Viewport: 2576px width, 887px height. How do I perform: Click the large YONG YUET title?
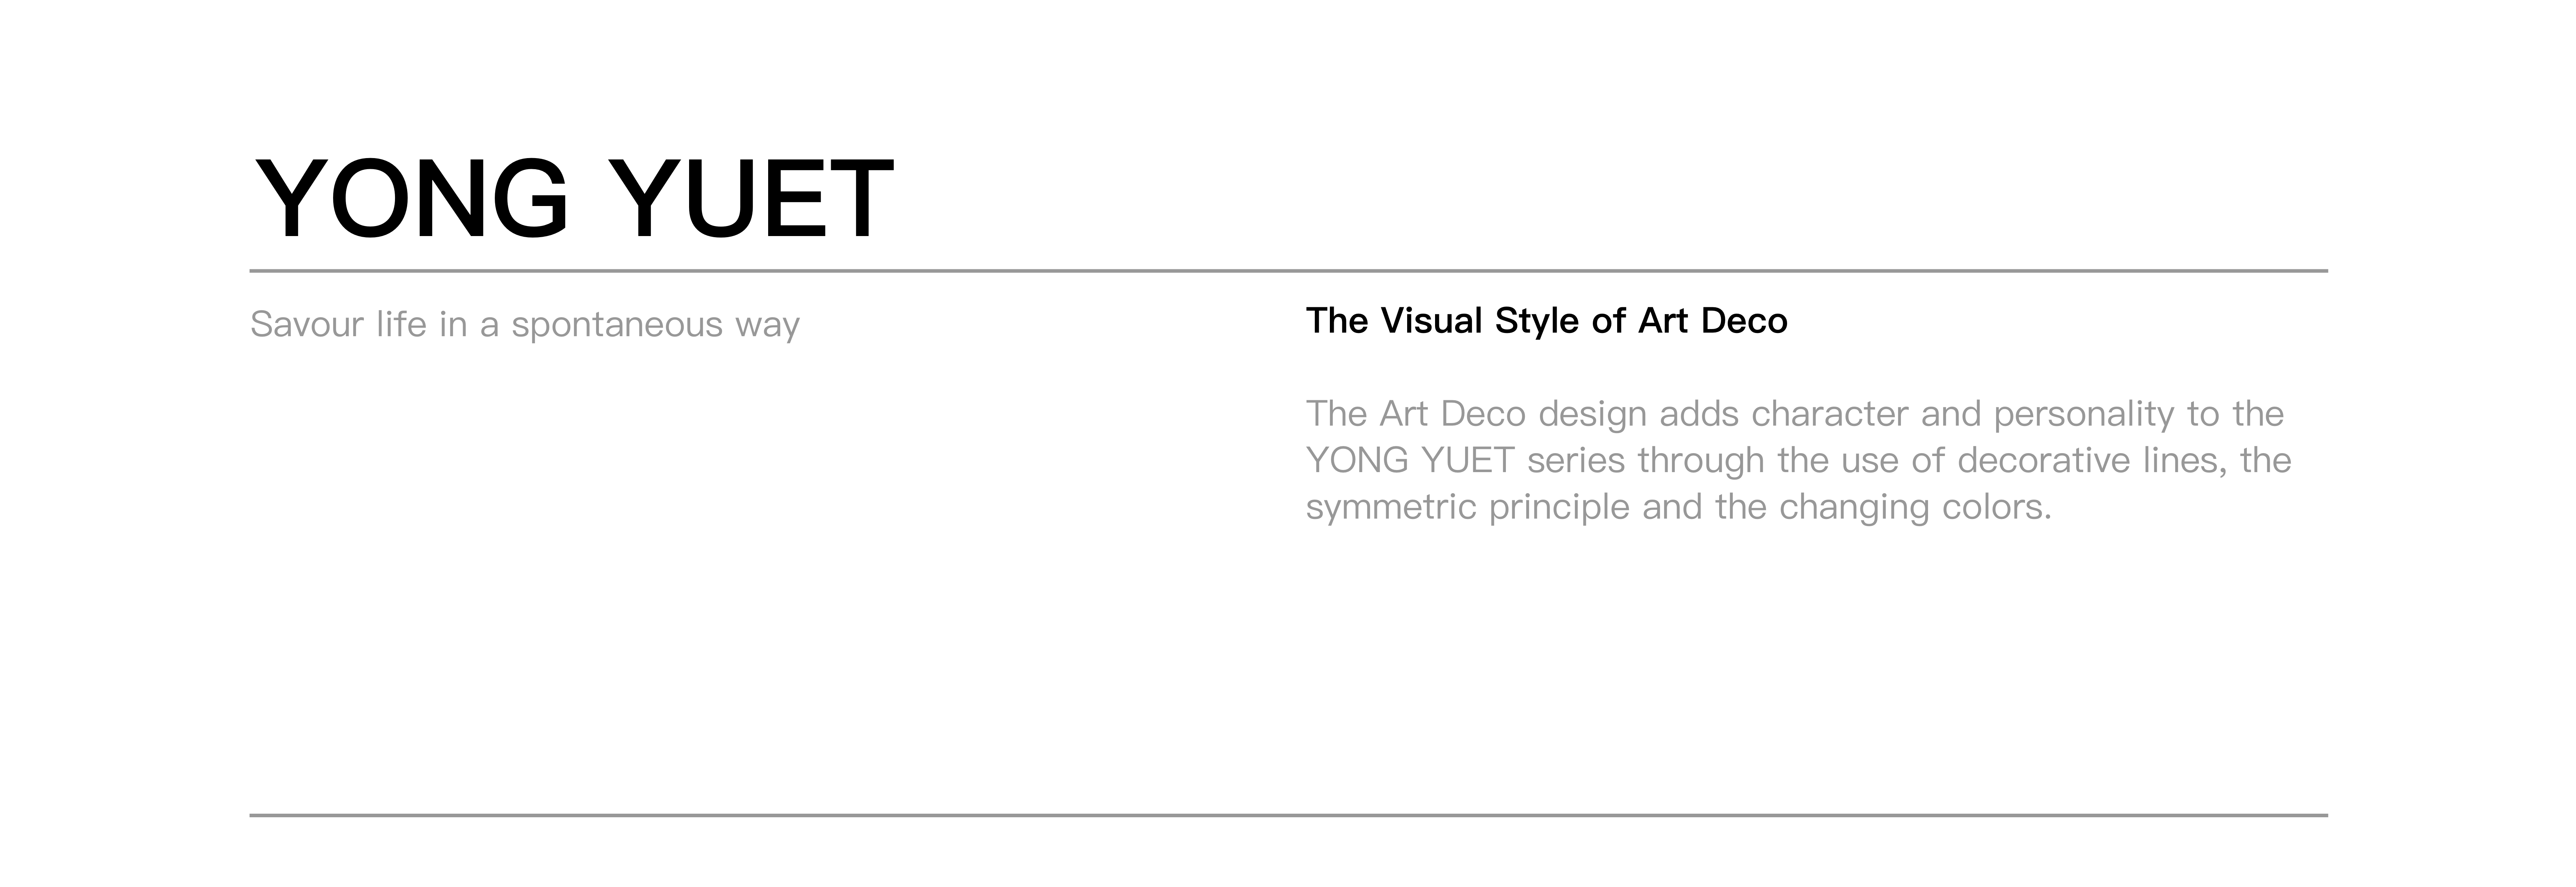pos(574,199)
